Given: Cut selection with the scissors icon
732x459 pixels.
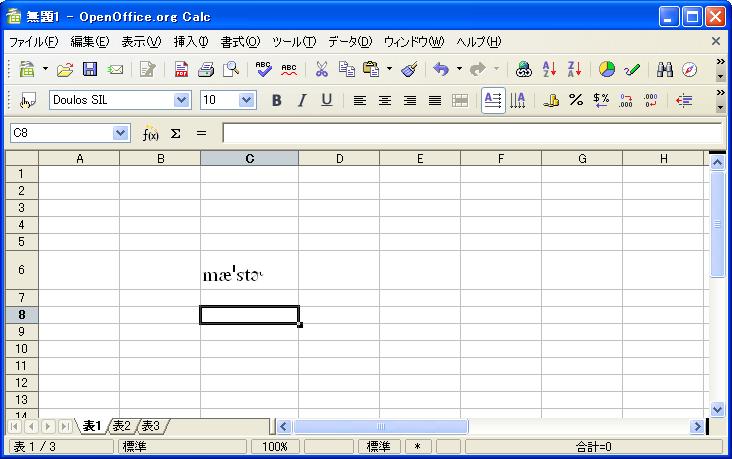Looking at the screenshot, I should point(321,70).
